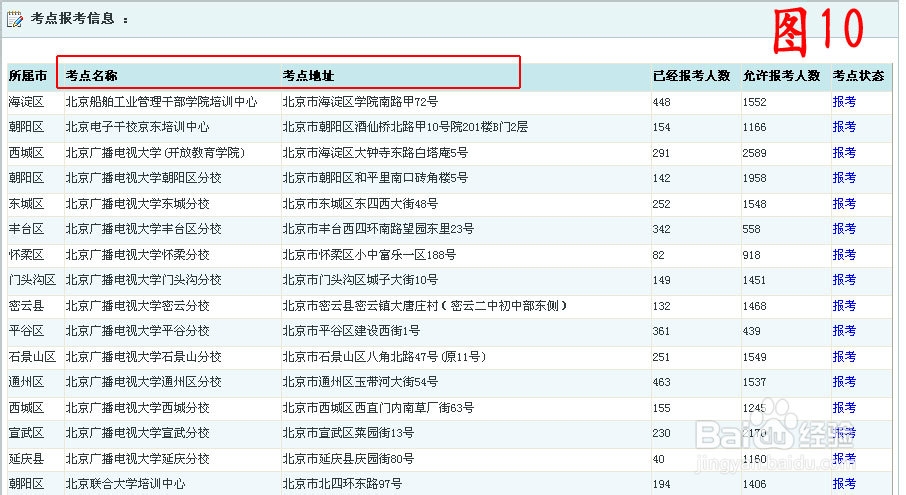
Task: Click the 门头沟区 district cell
Action: coord(32,280)
